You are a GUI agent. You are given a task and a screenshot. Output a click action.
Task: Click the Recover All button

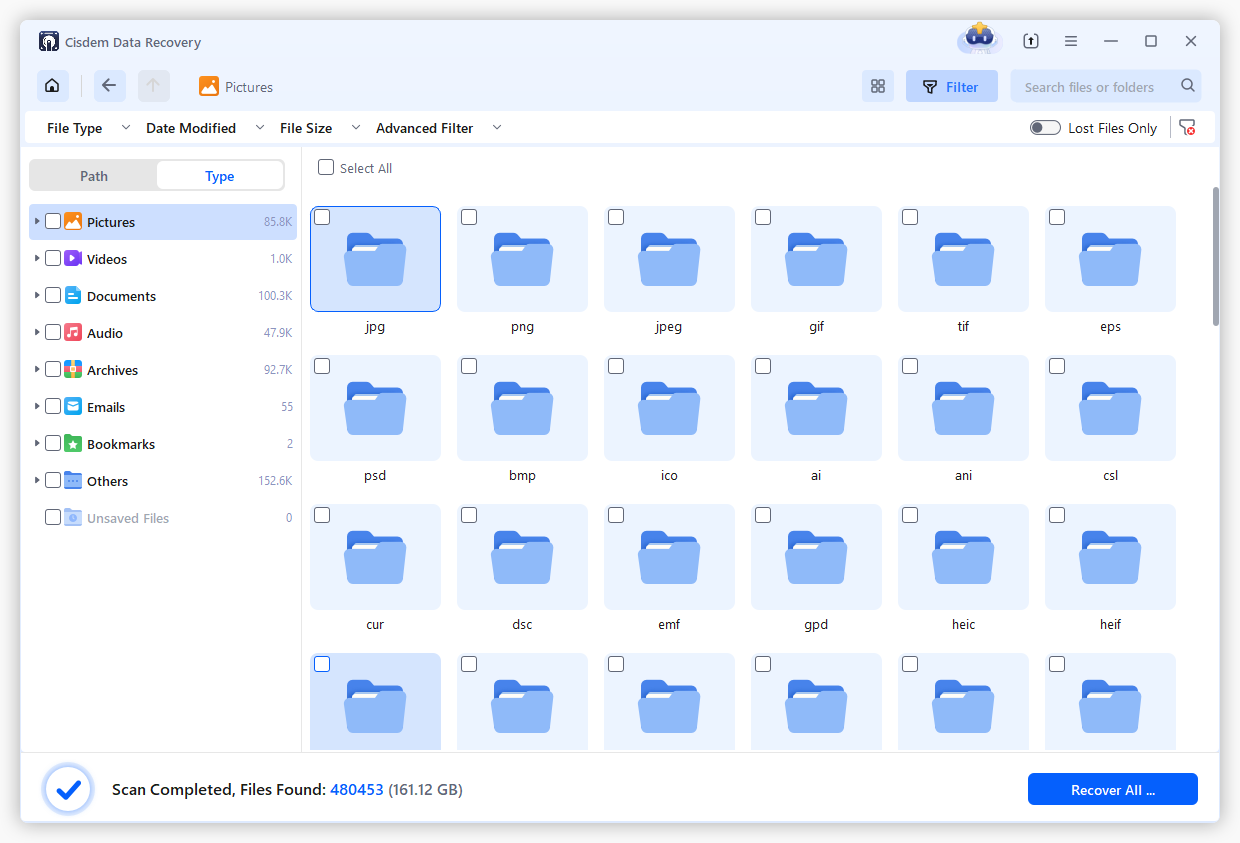1112,789
